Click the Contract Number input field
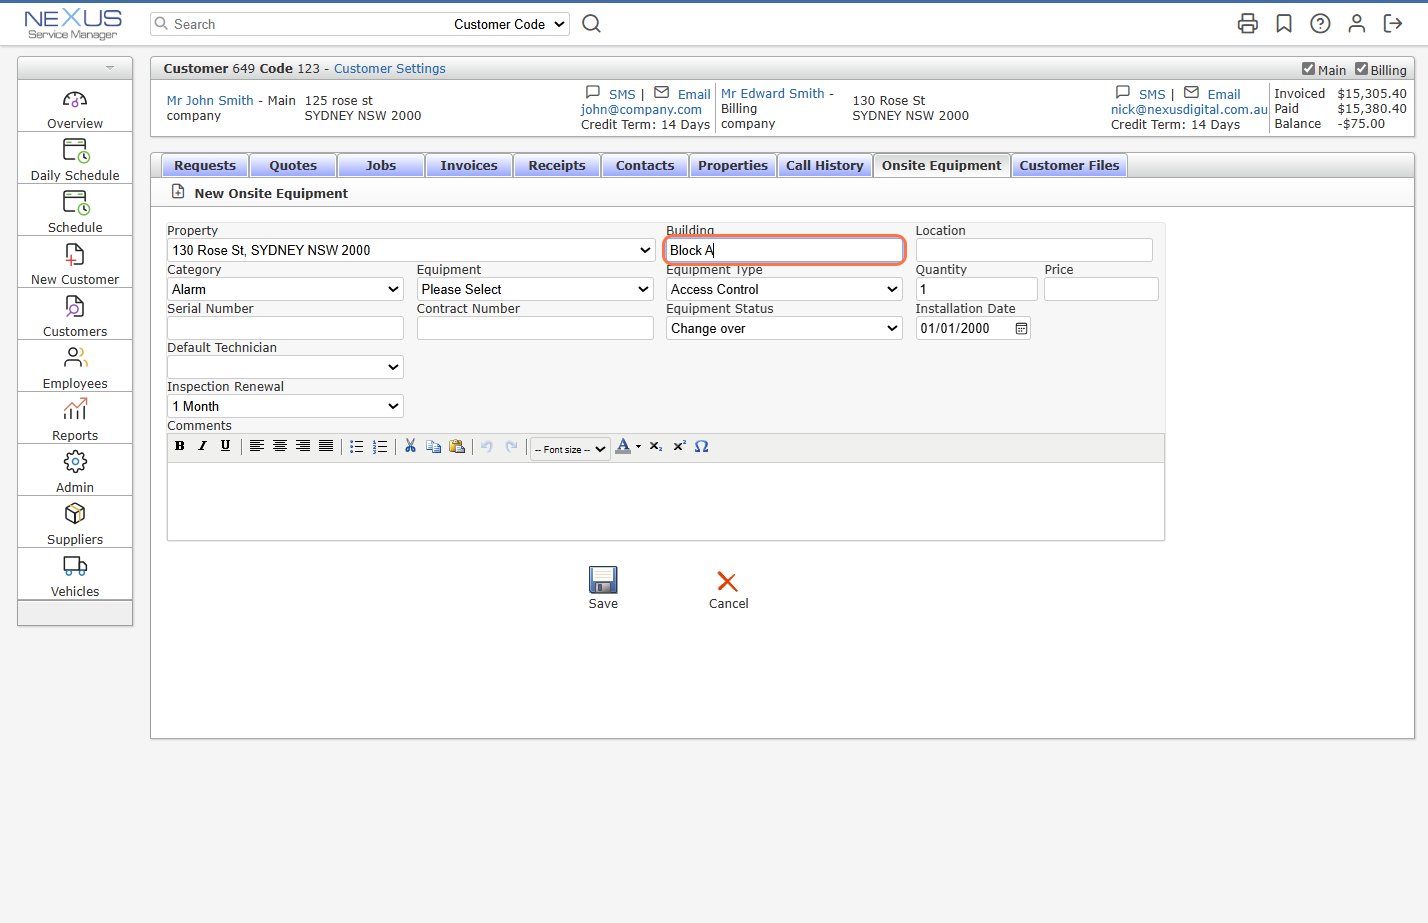Screen dimensions: 1428x923 [x=535, y=328]
